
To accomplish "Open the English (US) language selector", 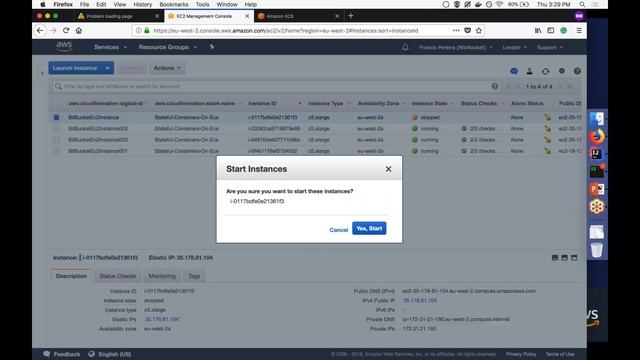I will (x=110, y=354).
